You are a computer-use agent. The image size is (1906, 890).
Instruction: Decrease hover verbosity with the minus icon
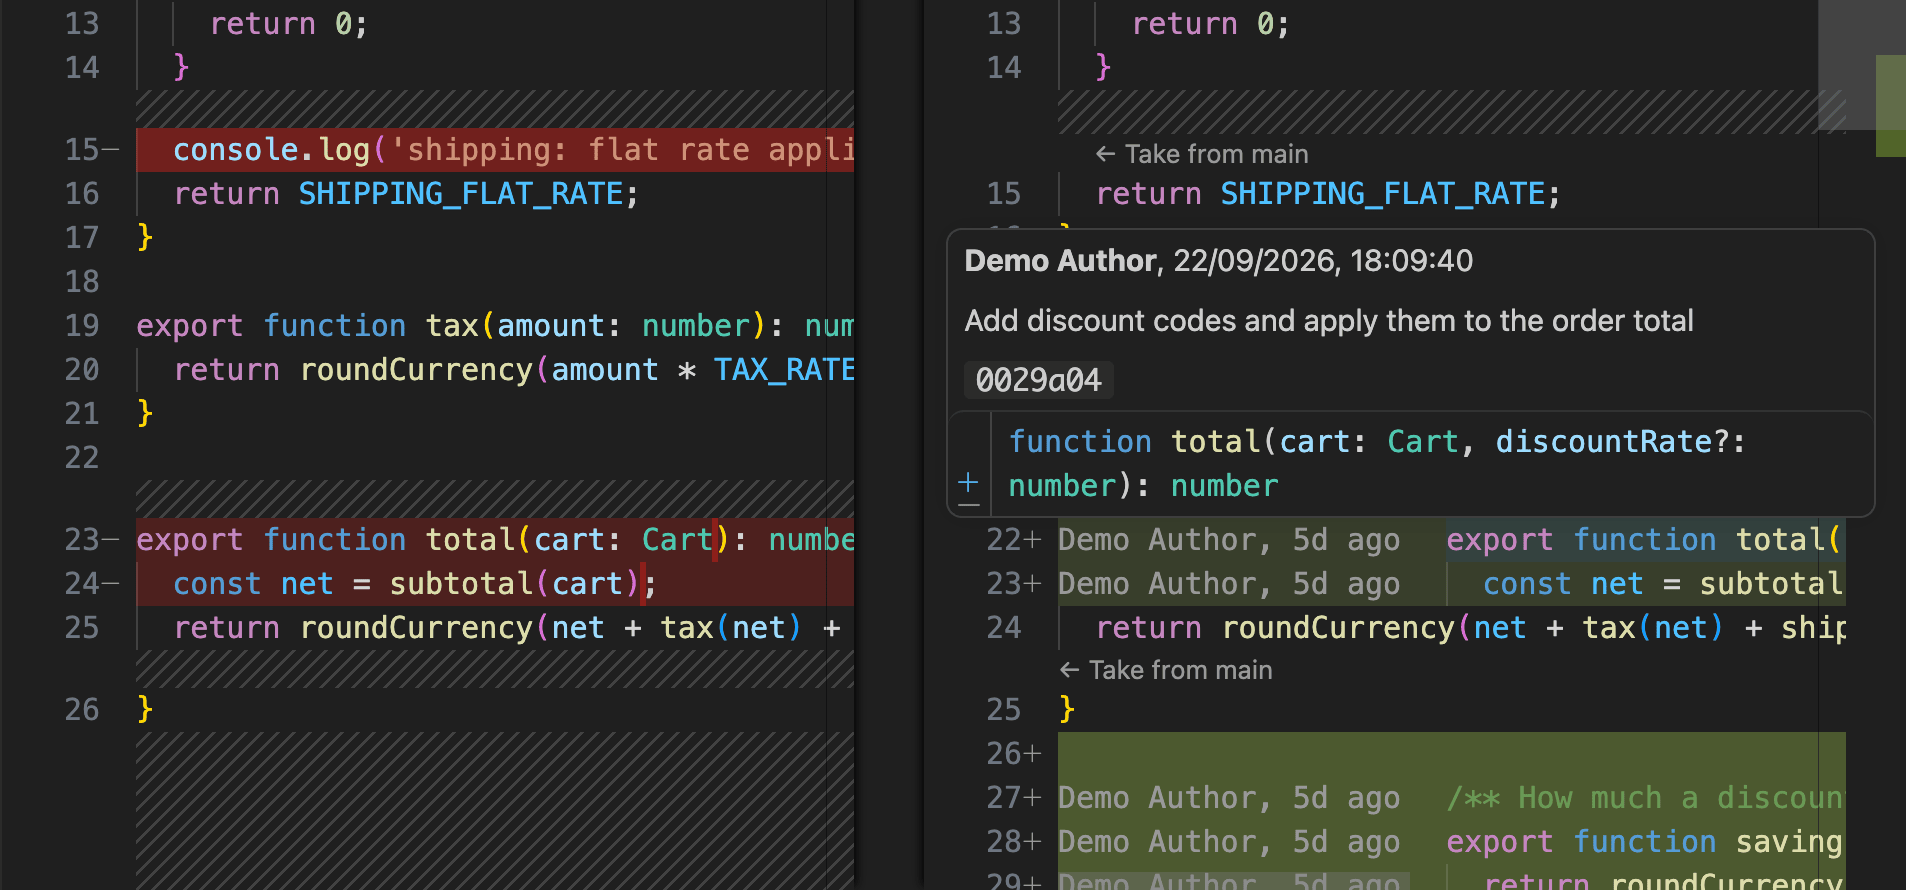968,505
